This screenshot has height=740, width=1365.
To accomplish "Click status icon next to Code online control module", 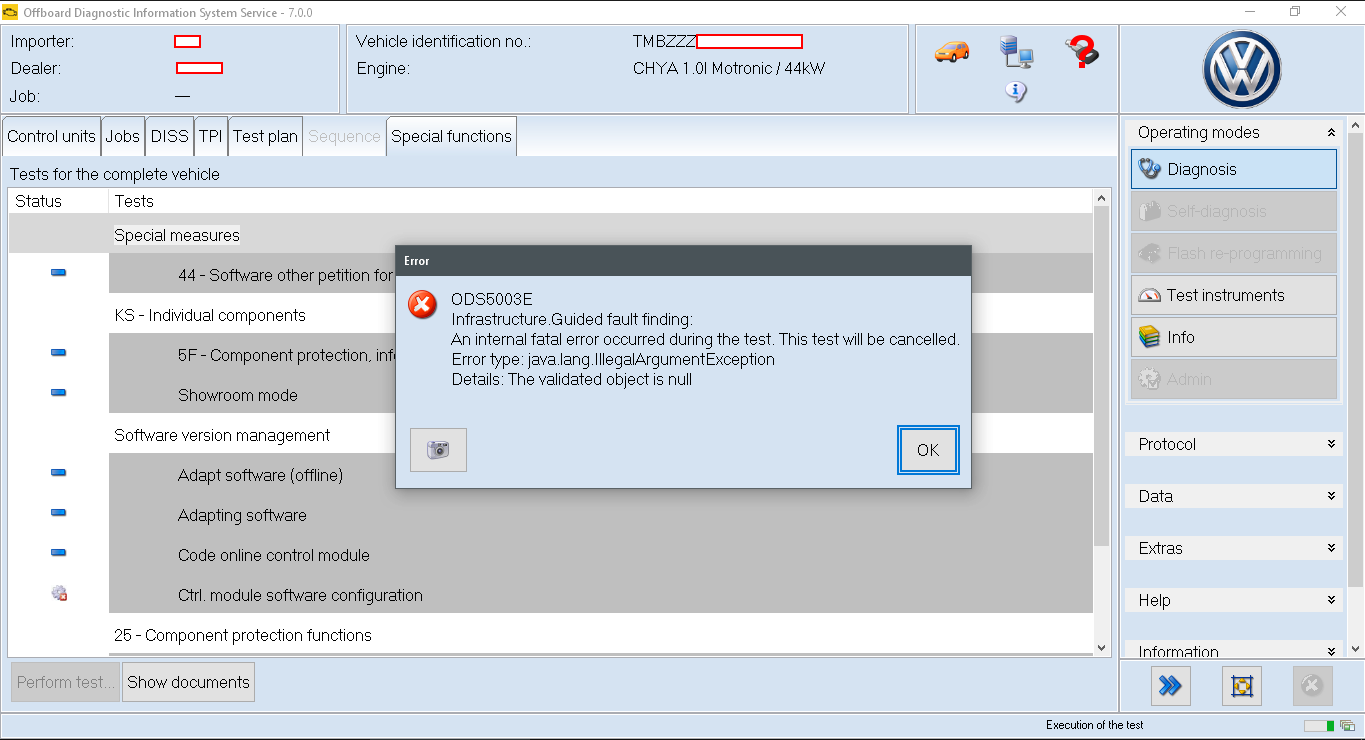I will (58, 553).
